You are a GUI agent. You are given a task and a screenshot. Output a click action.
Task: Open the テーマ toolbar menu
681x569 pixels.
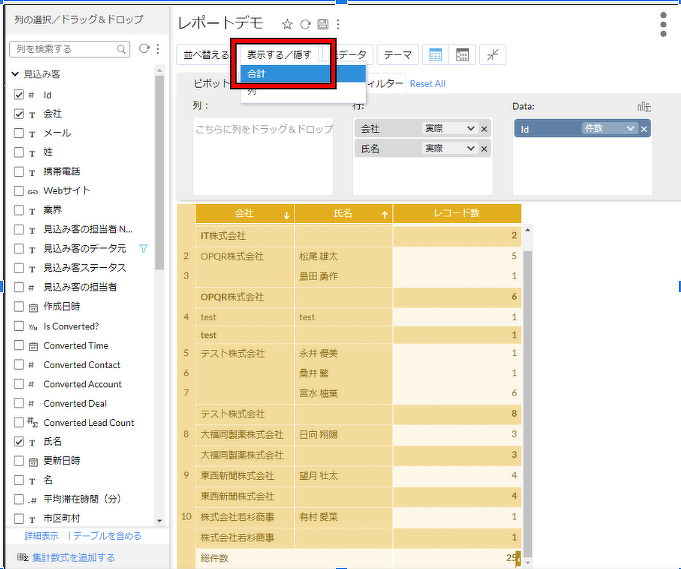click(x=398, y=55)
